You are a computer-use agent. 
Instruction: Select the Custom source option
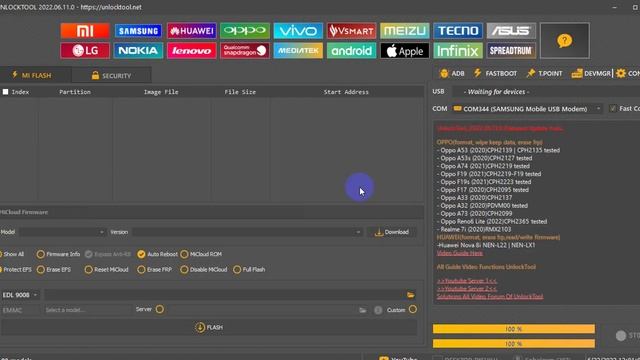413,309
